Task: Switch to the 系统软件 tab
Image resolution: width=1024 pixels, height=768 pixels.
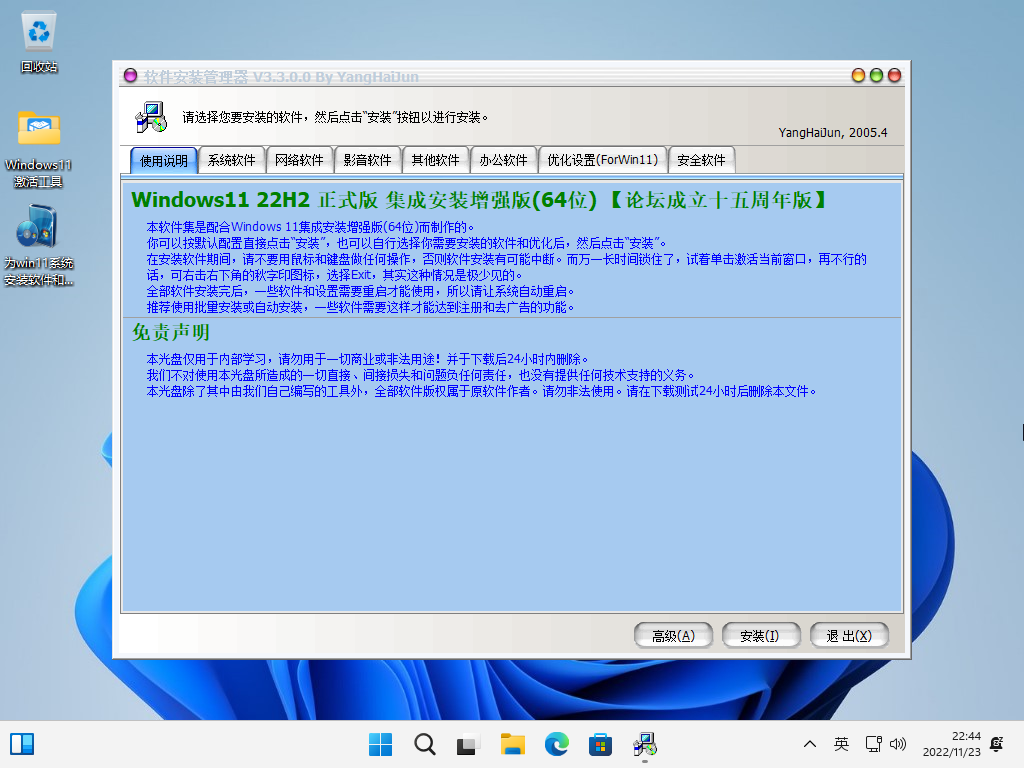Action: tap(231, 160)
